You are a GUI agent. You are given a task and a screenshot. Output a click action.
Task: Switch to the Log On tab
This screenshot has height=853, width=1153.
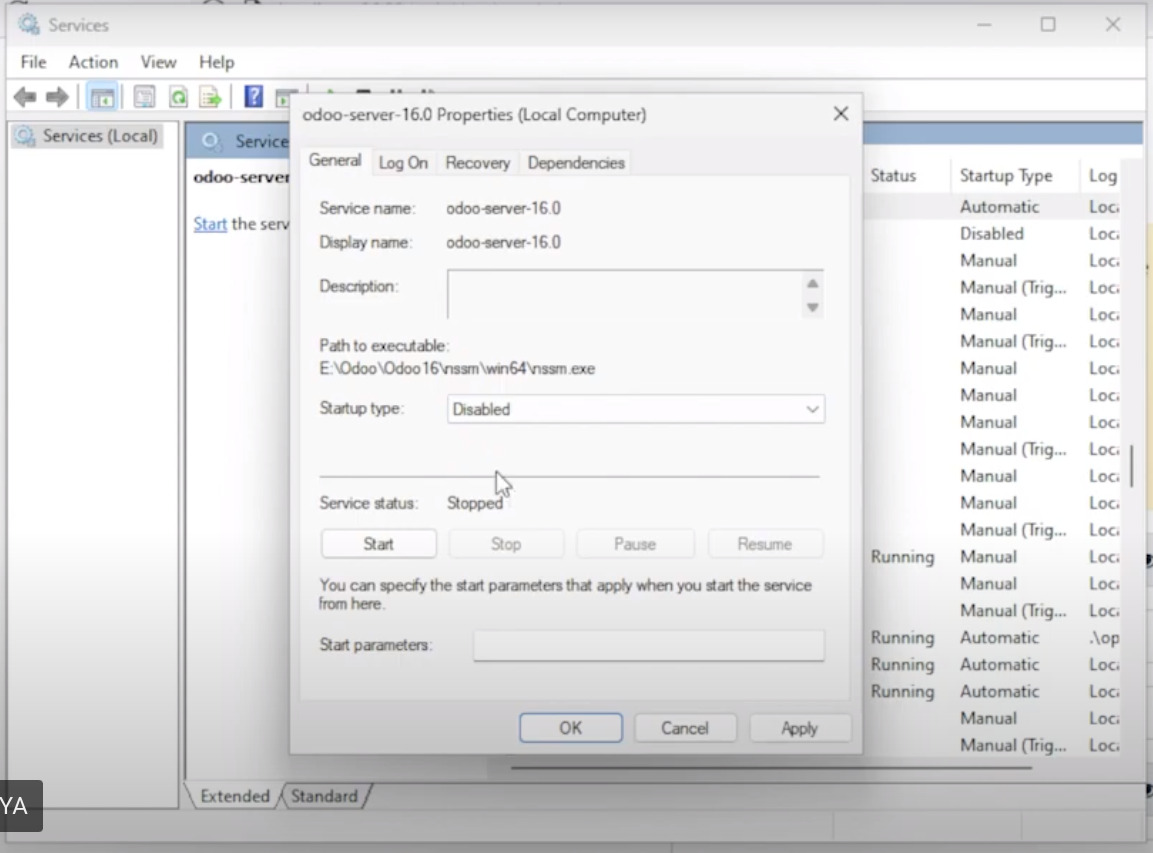click(x=403, y=163)
